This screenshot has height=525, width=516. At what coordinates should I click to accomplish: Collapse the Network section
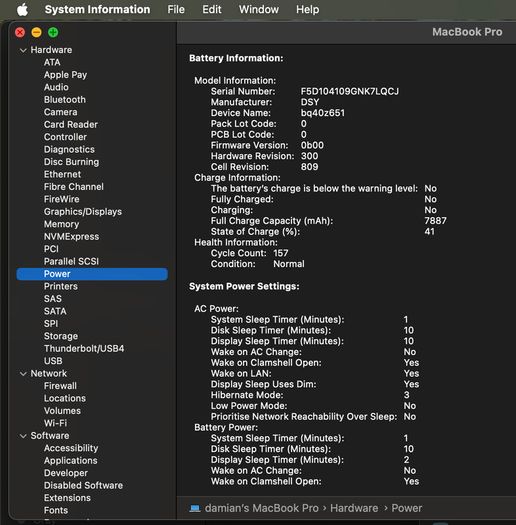coord(23,374)
